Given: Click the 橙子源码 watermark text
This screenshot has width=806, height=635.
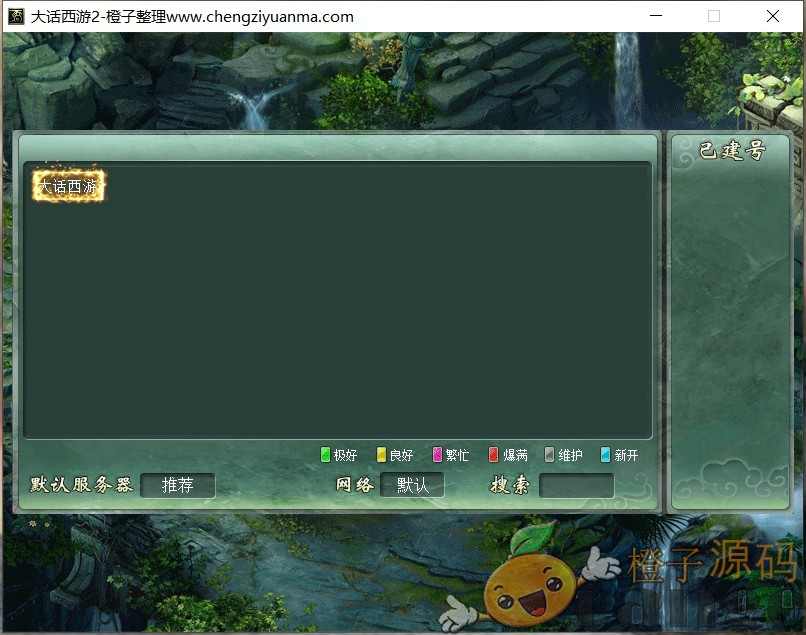Looking at the screenshot, I should (x=712, y=563).
